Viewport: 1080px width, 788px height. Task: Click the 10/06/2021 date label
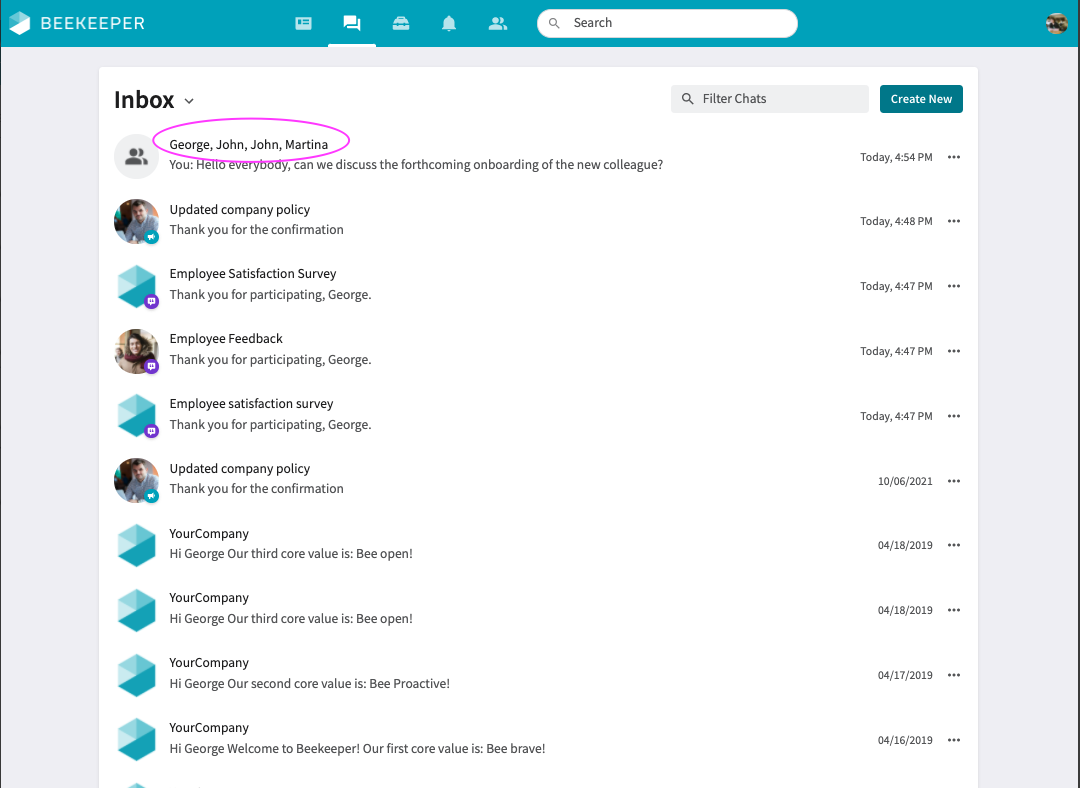click(905, 481)
